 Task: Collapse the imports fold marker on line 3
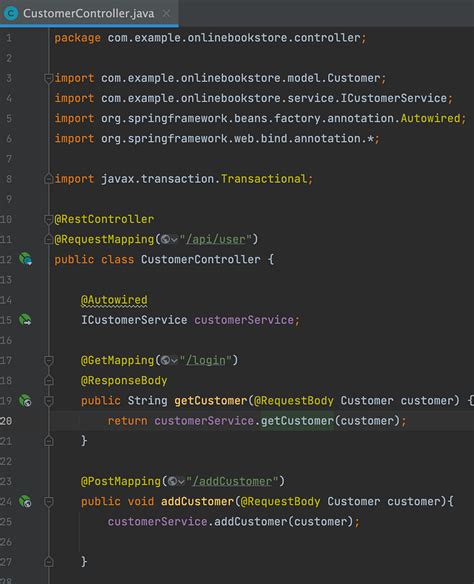48,78
